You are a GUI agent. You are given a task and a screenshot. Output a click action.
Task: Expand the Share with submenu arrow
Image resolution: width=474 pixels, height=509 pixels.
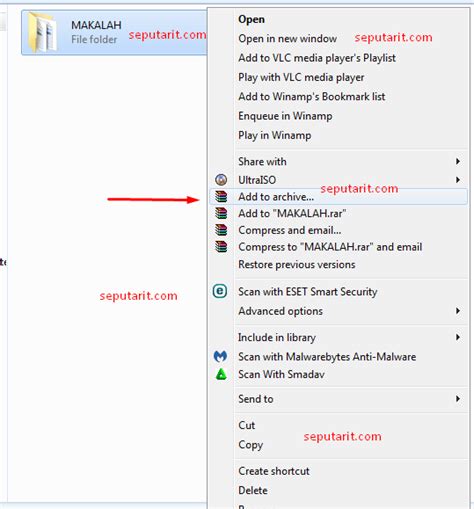click(x=458, y=161)
